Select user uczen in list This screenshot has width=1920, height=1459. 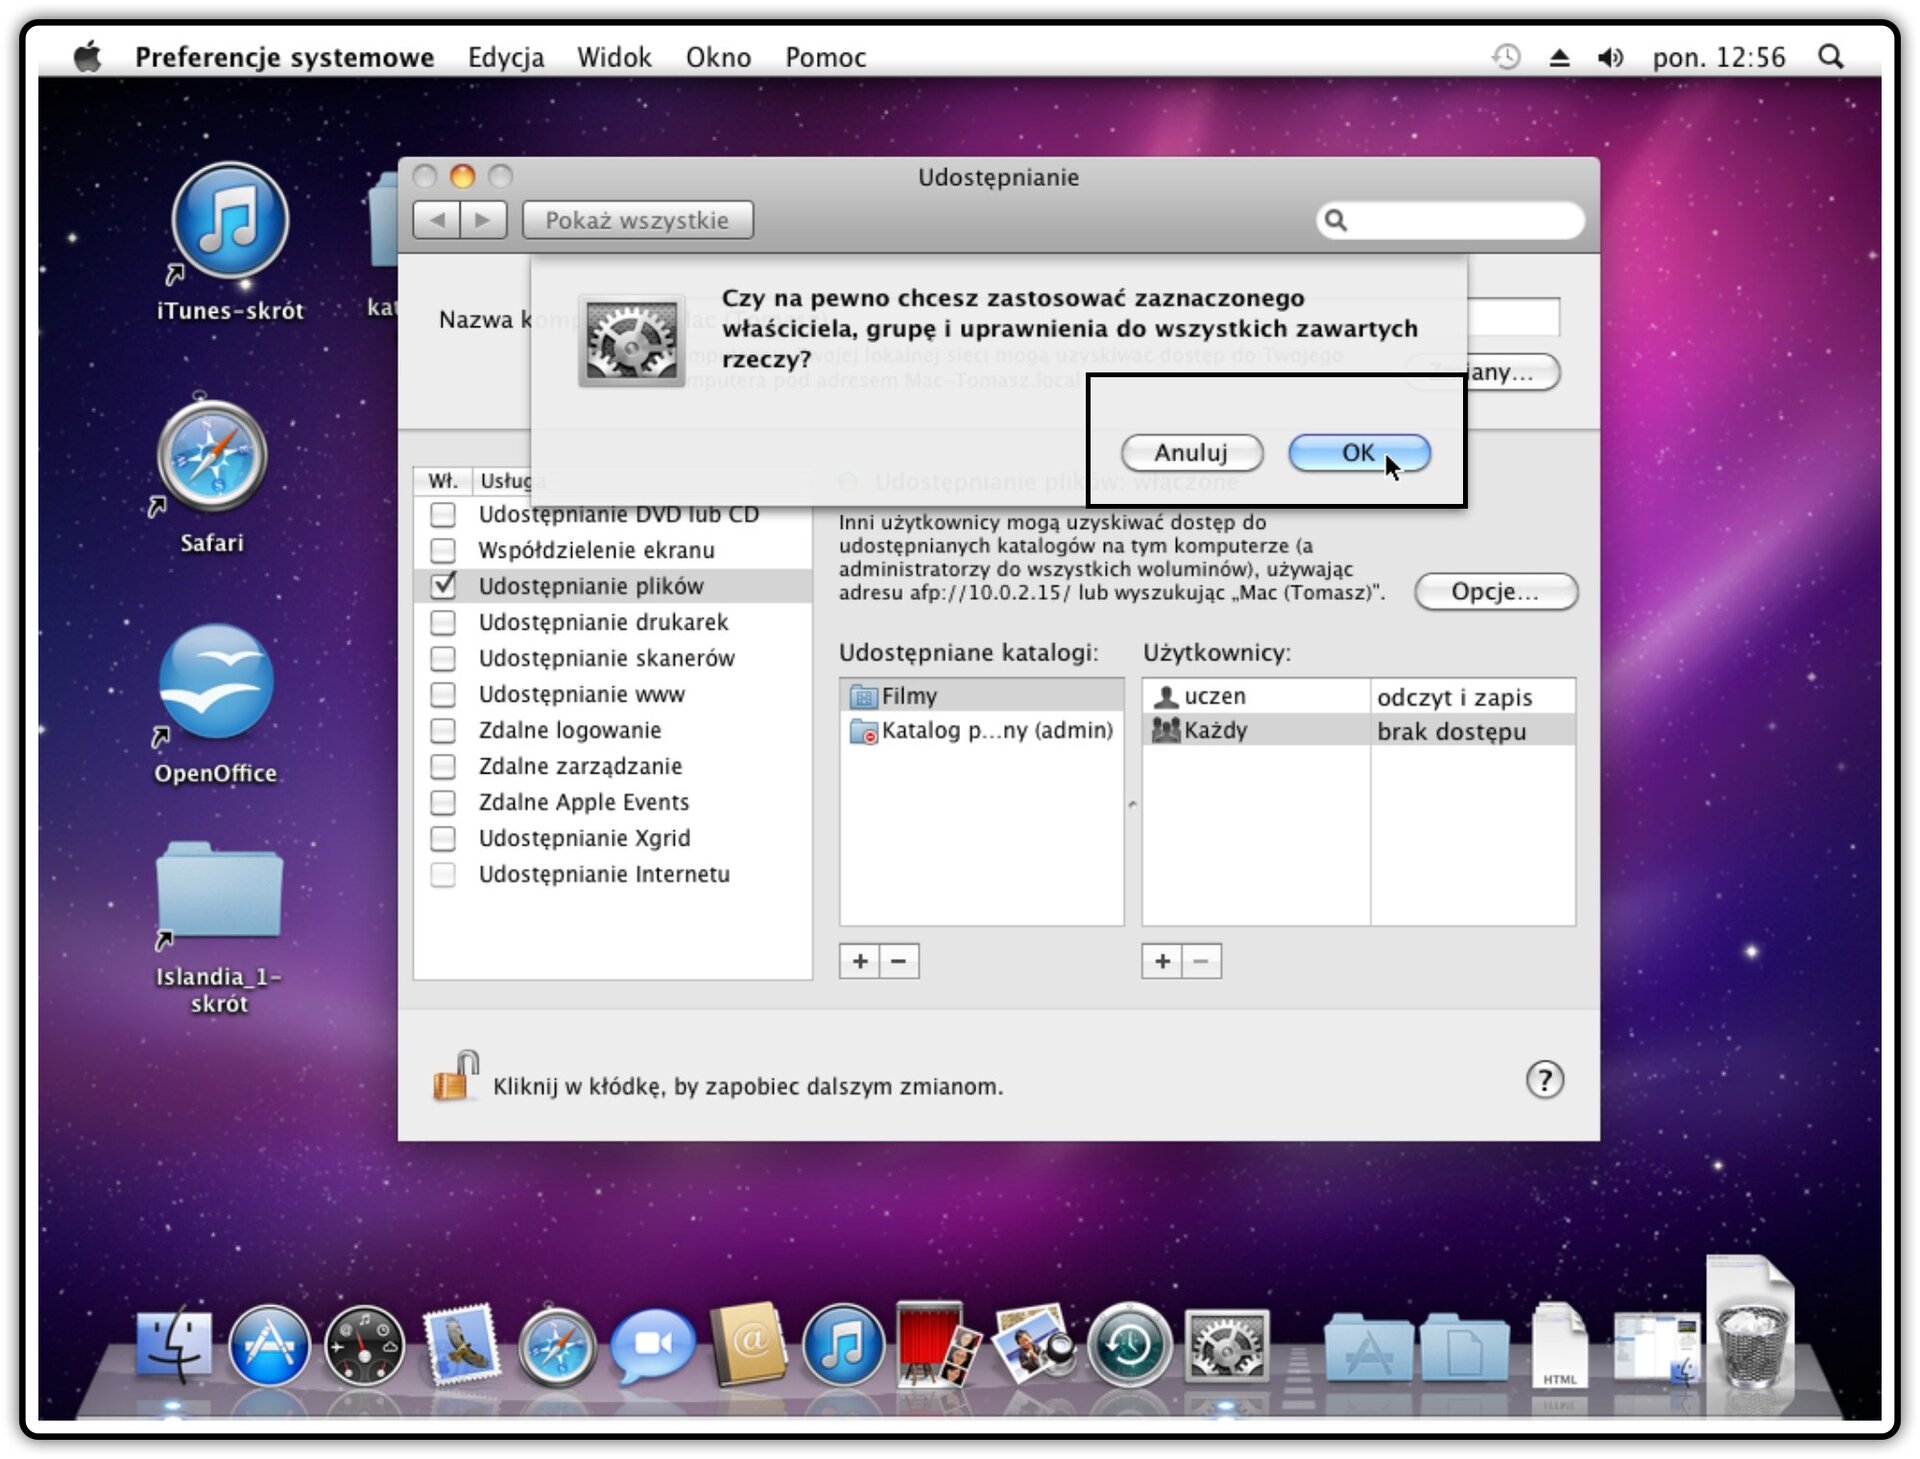[x=1256, y=697]
